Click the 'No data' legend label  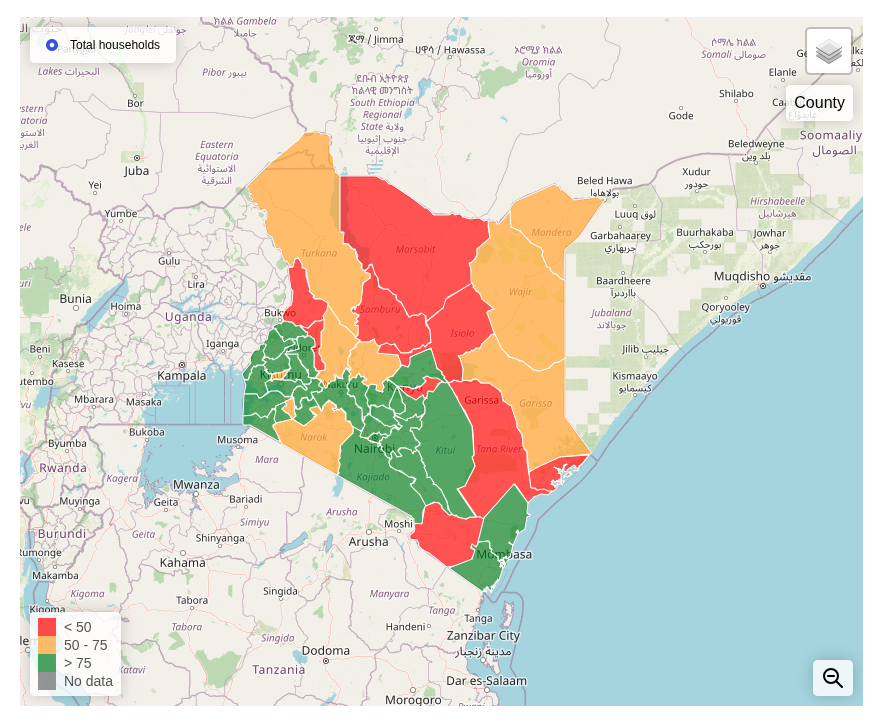pos(88,681)
